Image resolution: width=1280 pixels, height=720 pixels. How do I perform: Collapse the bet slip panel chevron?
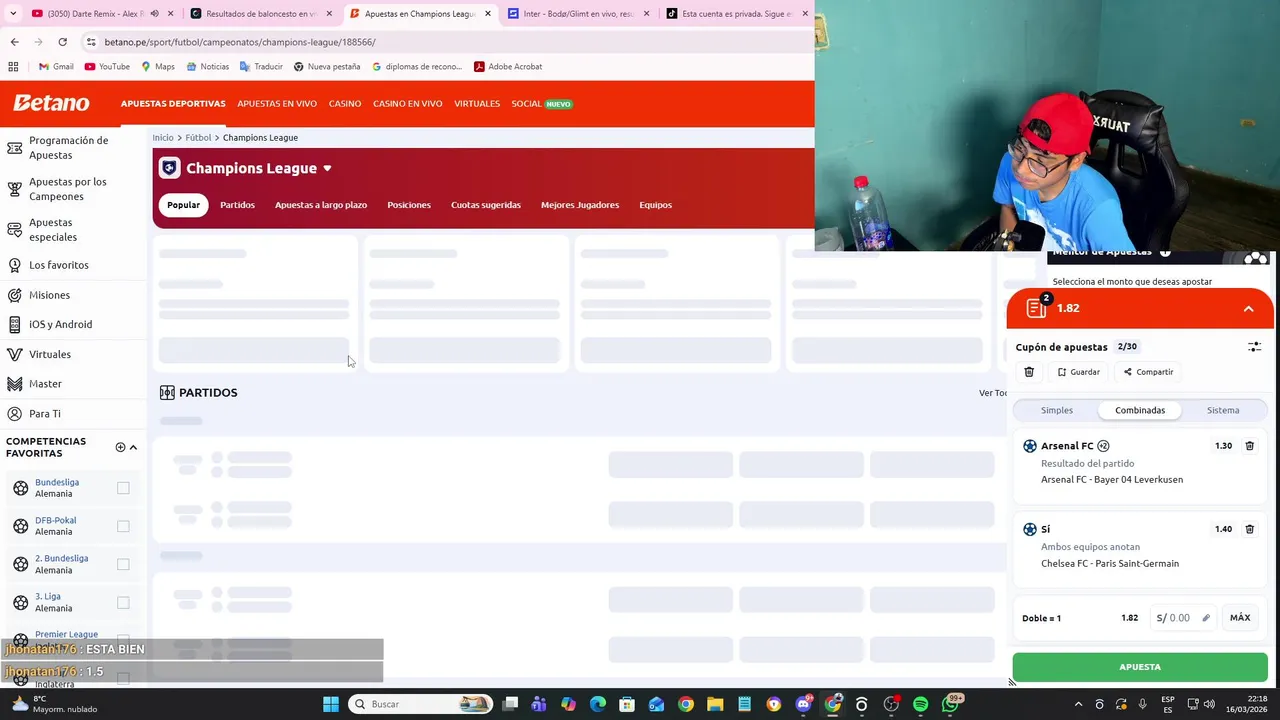coord(1248,308)
